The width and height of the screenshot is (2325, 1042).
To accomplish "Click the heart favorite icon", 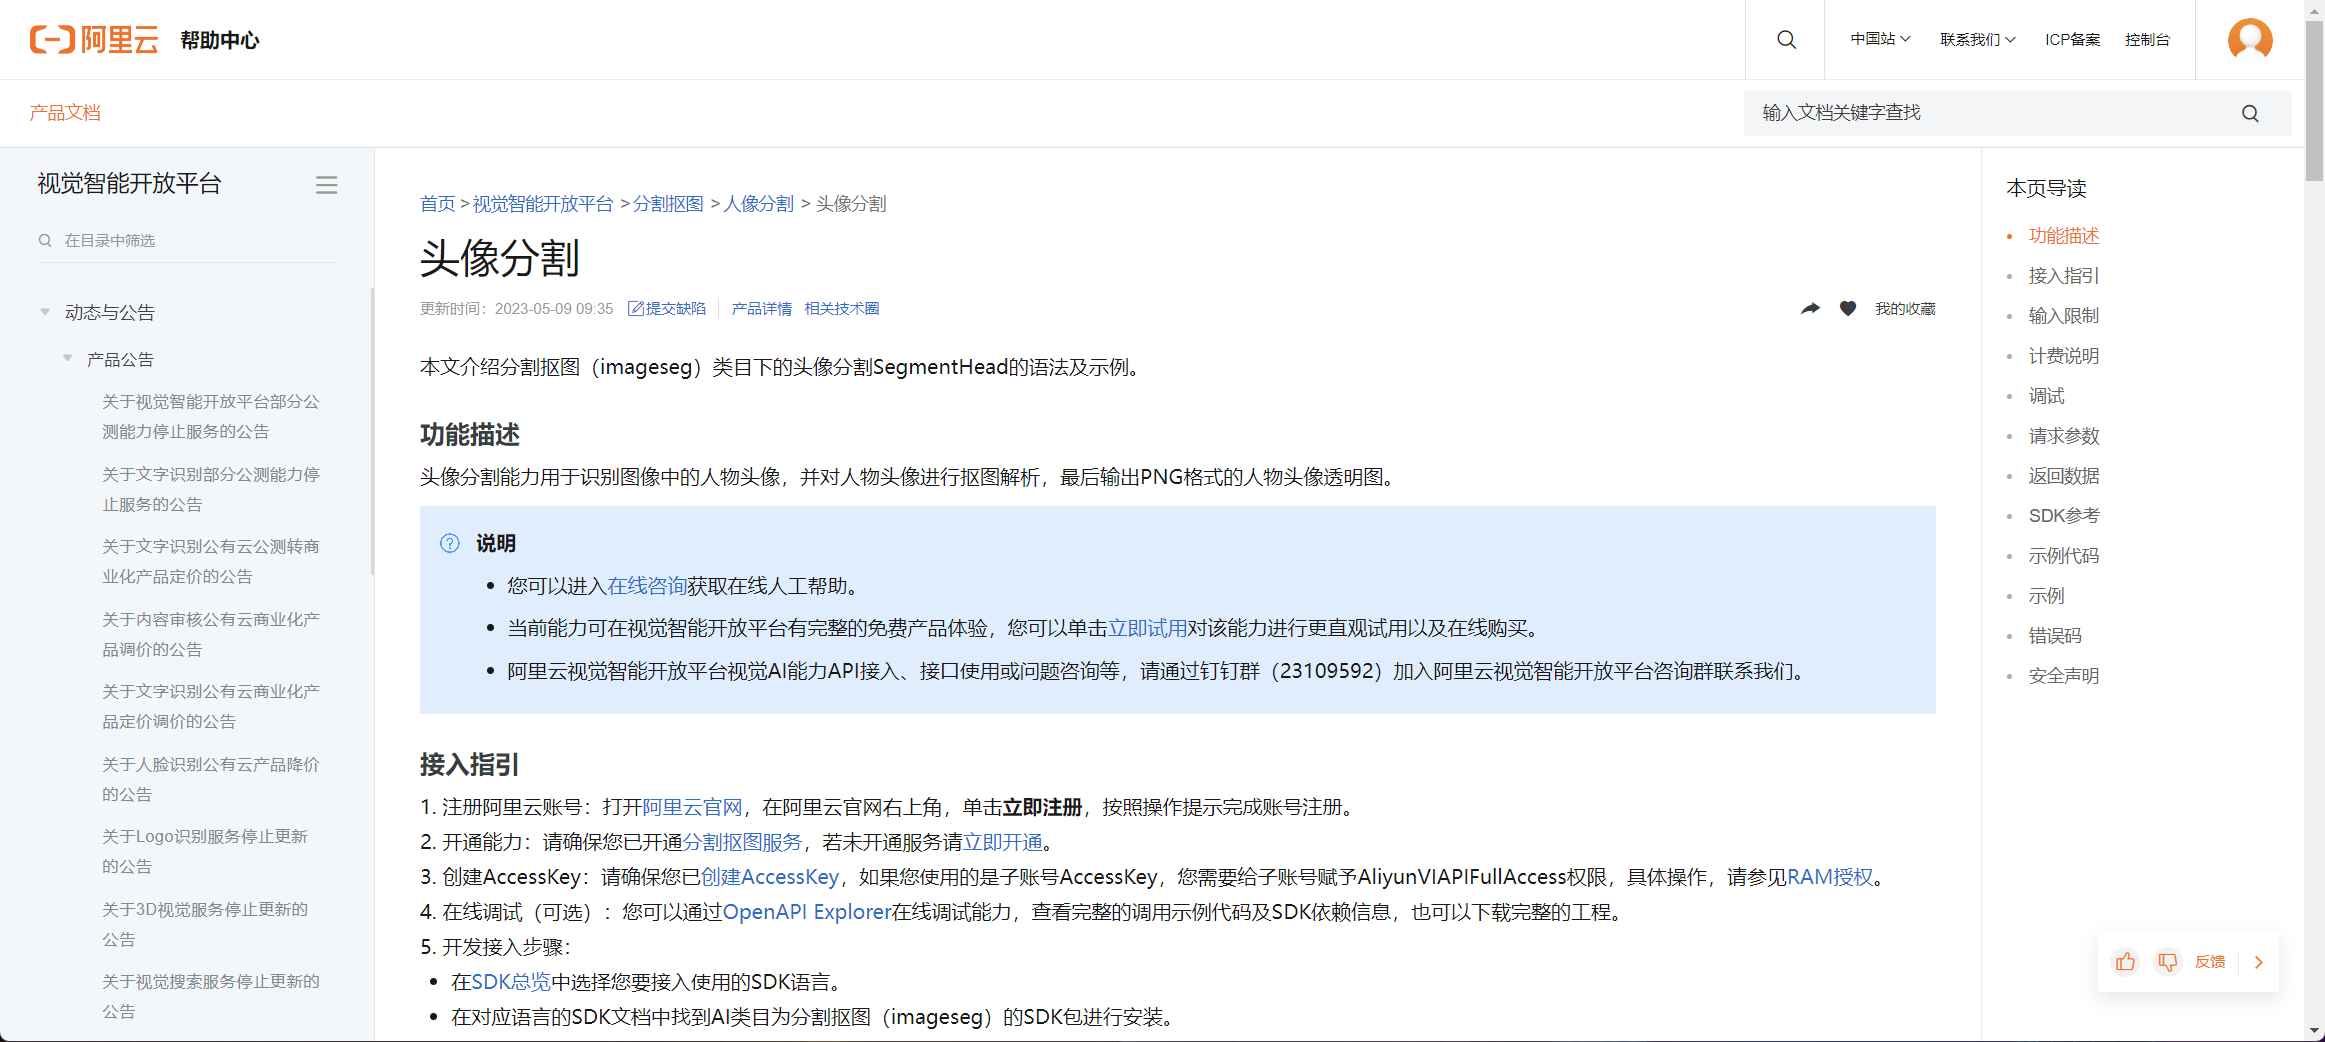I will pos(1848,308).
